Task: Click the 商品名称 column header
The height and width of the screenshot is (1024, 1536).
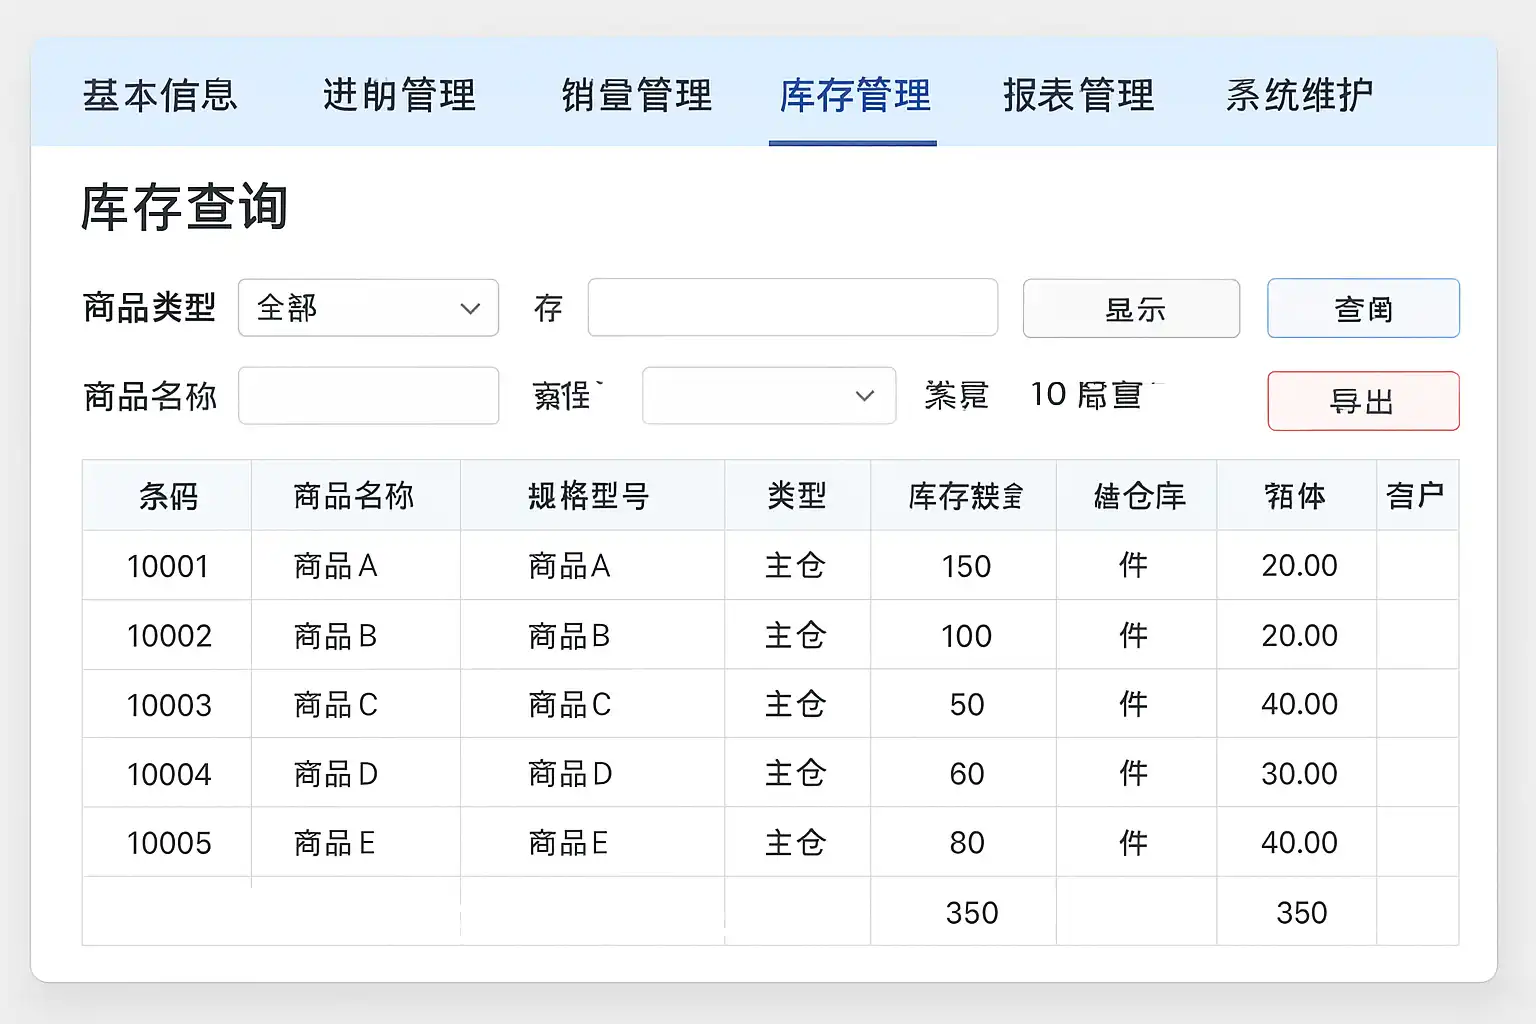Action: point(354,496)
